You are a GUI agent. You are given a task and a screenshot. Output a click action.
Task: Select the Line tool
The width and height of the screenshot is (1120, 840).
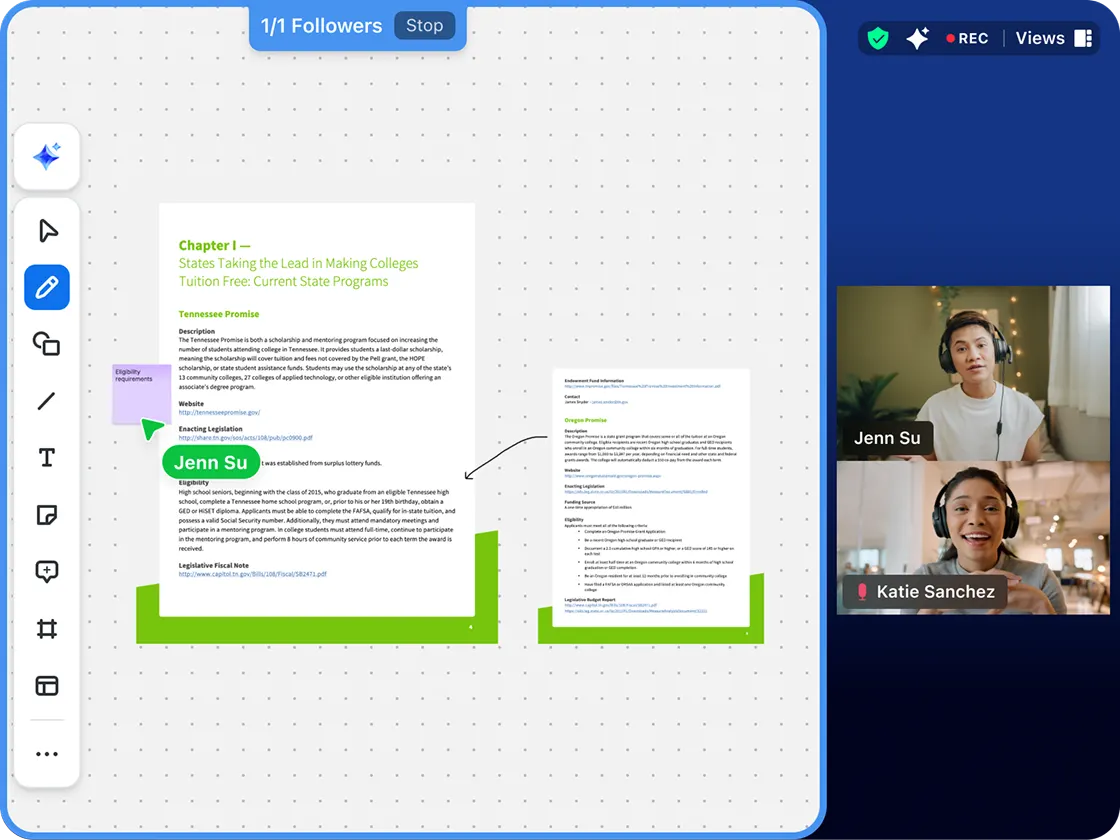(46, 401)
